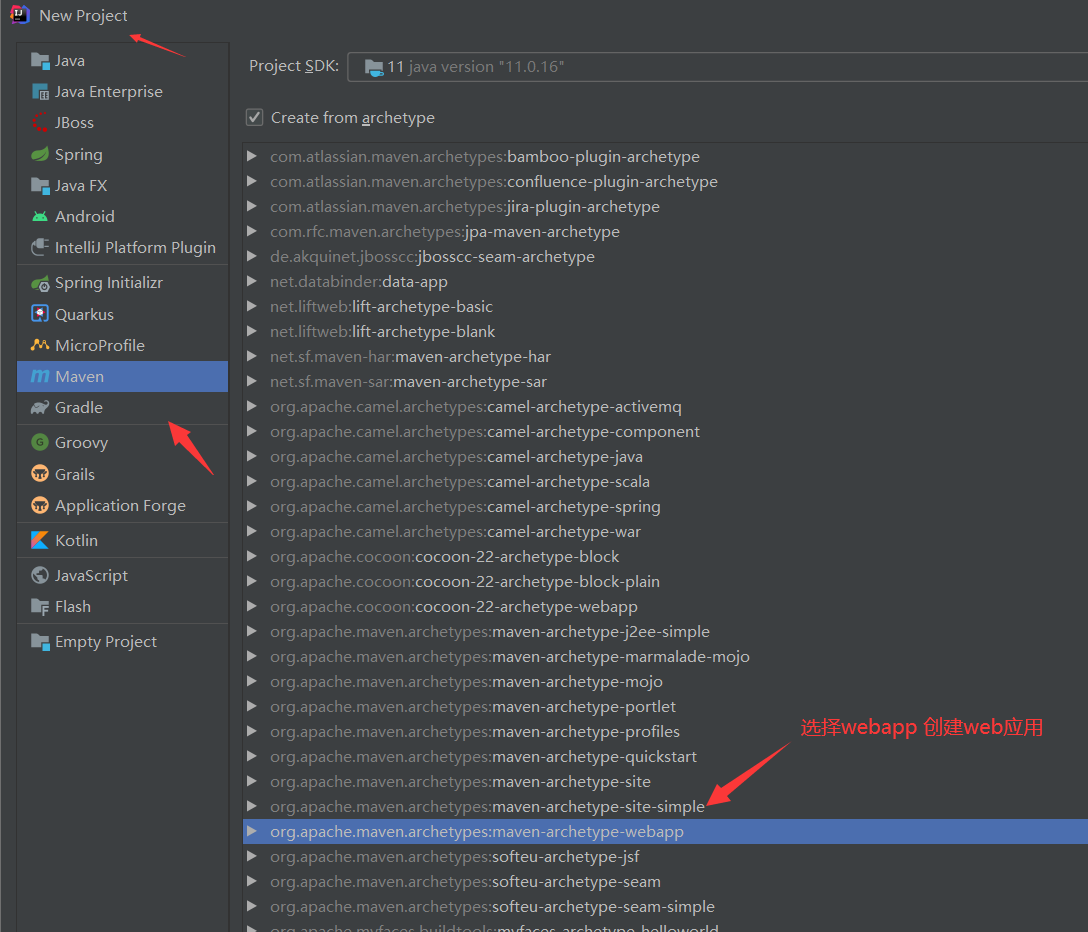
Task: Choose Gradle project type
Action: [x=122, y=407]
